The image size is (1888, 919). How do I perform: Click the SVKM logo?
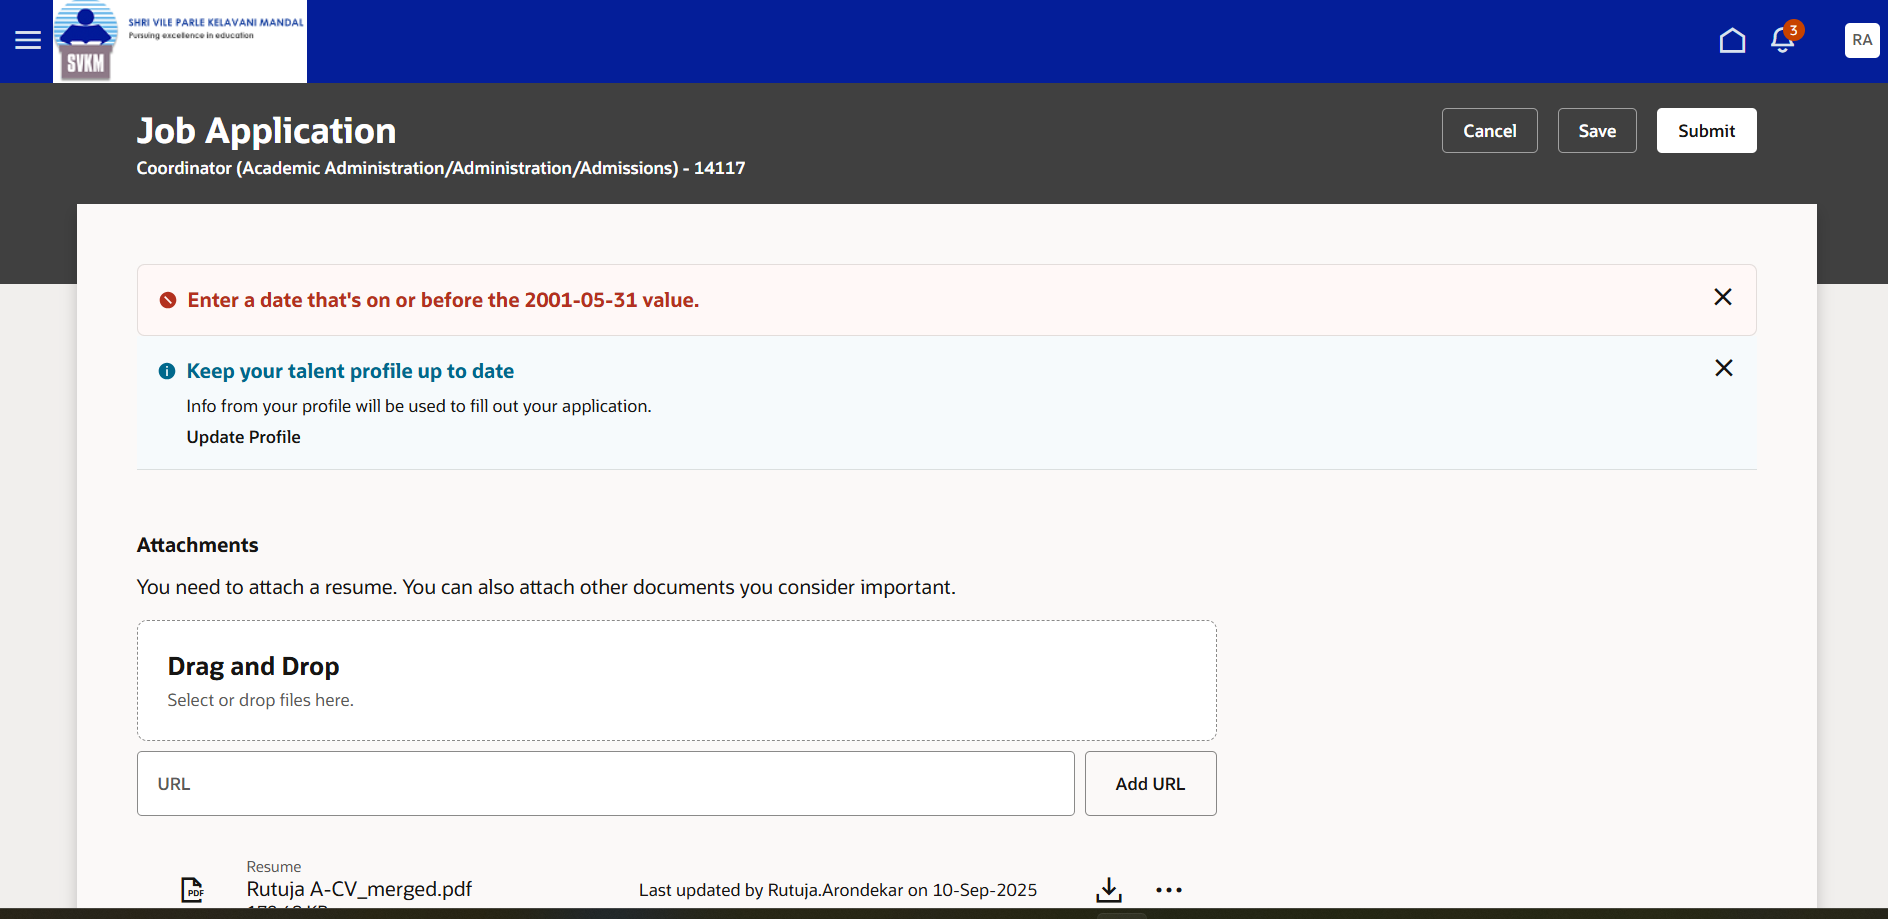180,41
